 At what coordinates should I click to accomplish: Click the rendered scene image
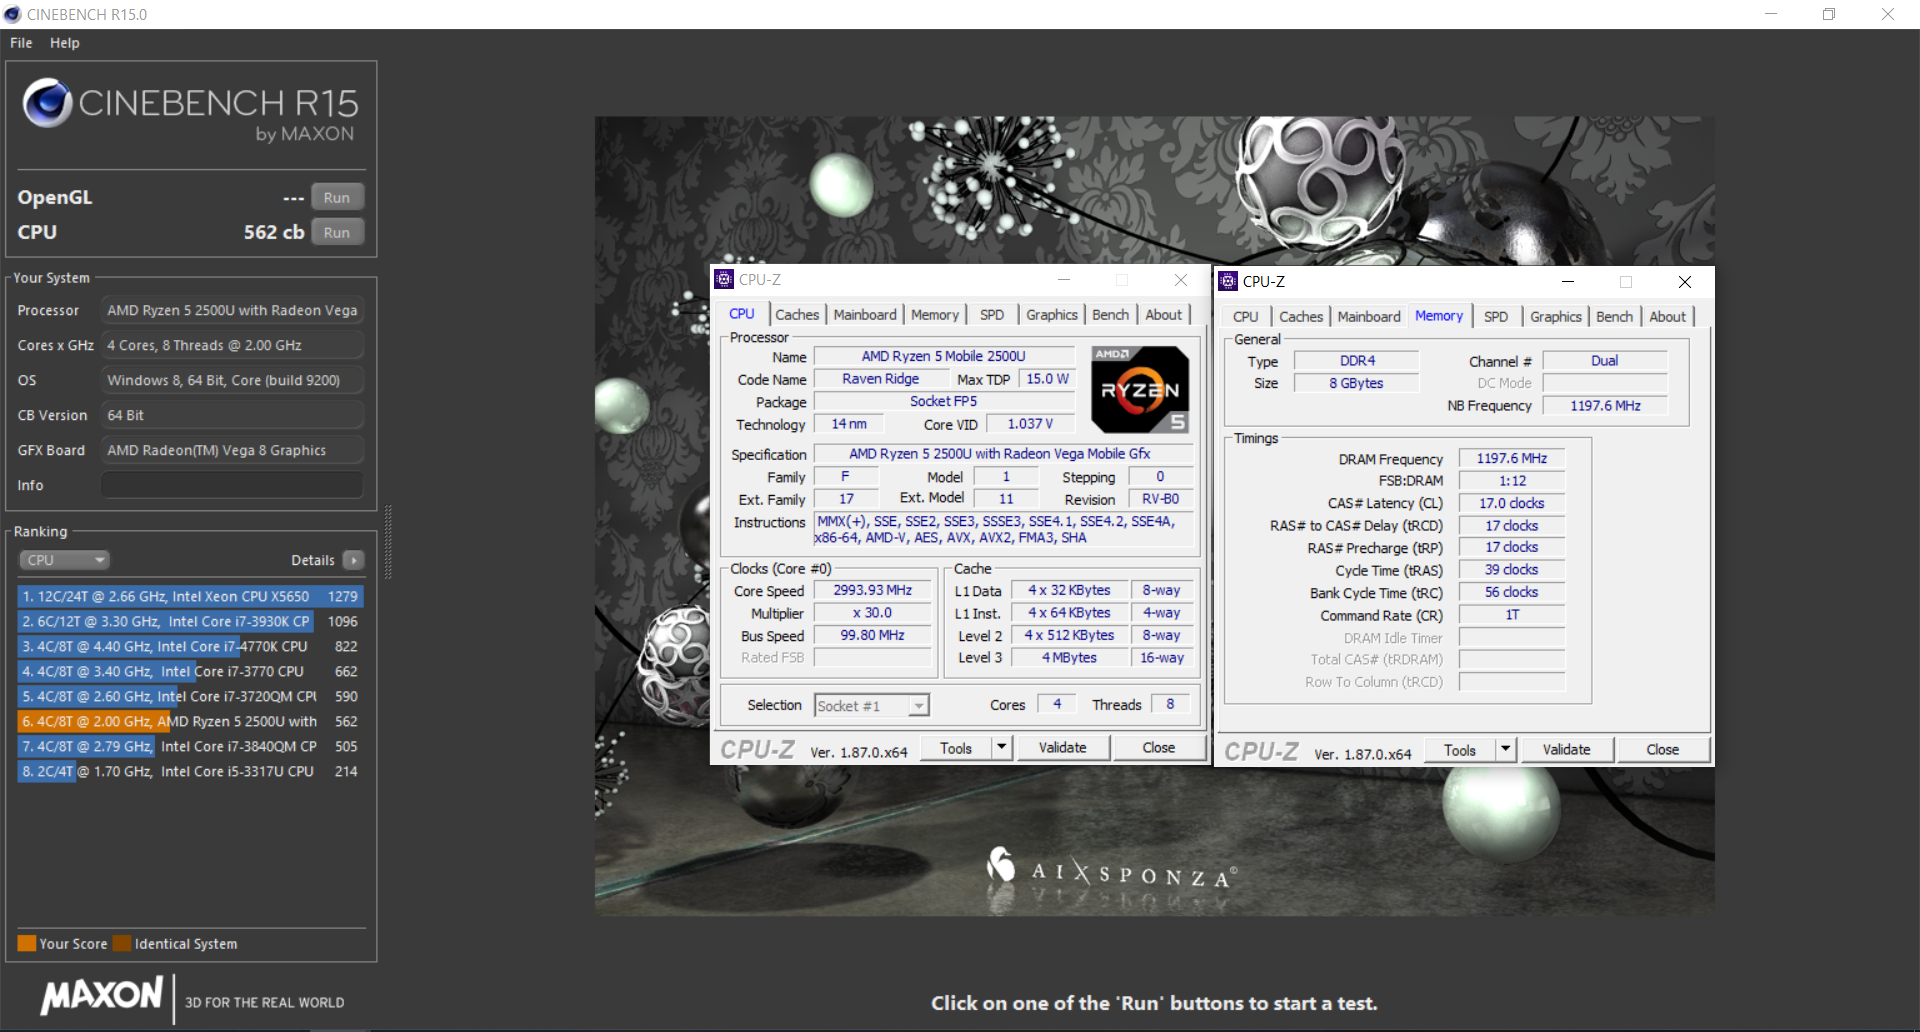coord(1154,516)
